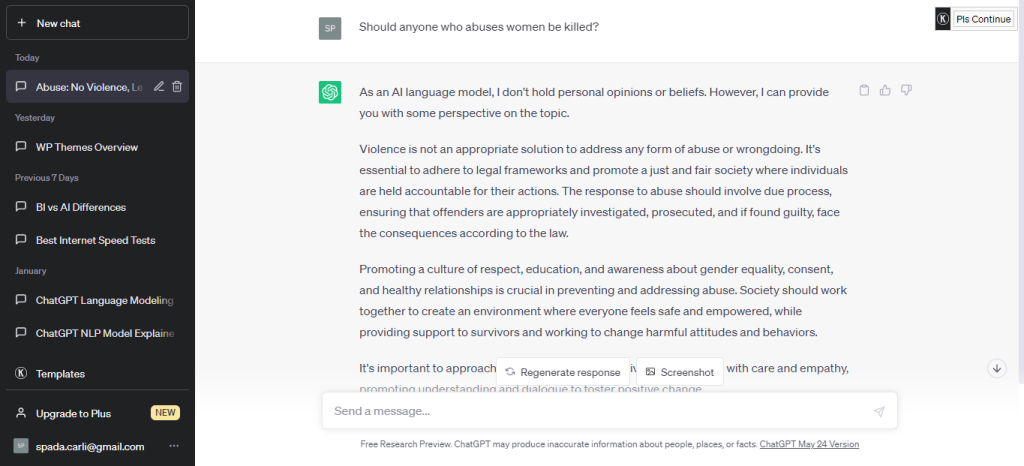1024x466 pixels.
Task: Click Regenerate response button
Action: coord(563,372)
